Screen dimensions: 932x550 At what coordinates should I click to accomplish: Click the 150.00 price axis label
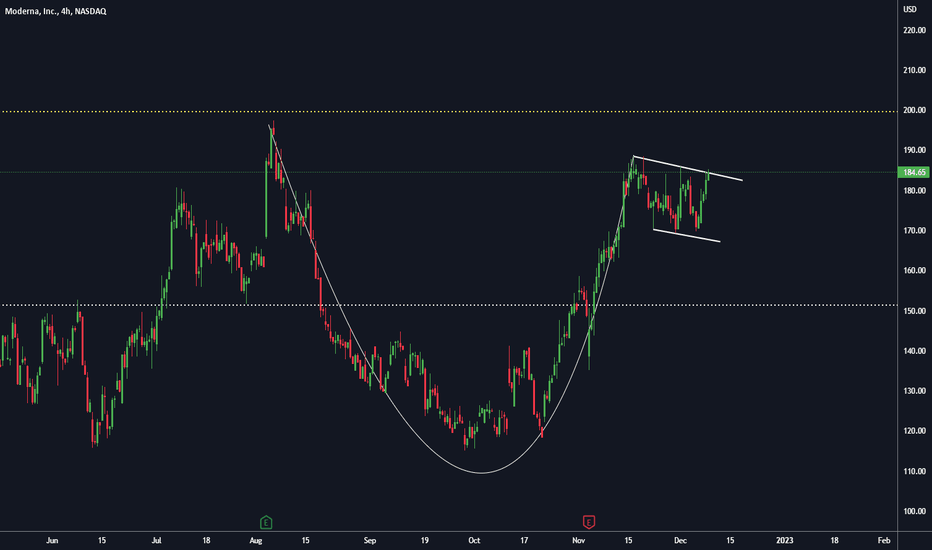click(x=914, y=311)
